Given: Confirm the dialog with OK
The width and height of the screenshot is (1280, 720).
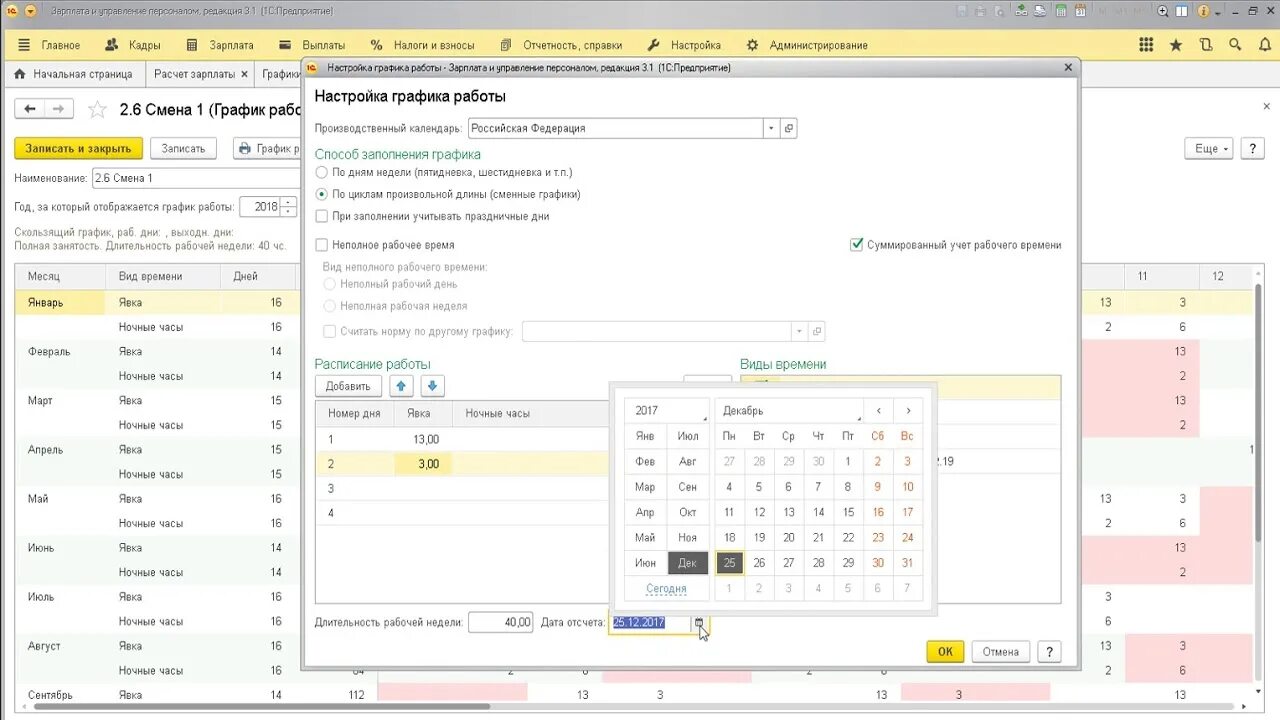Looking at the screenshot, I should pos(945,652).
